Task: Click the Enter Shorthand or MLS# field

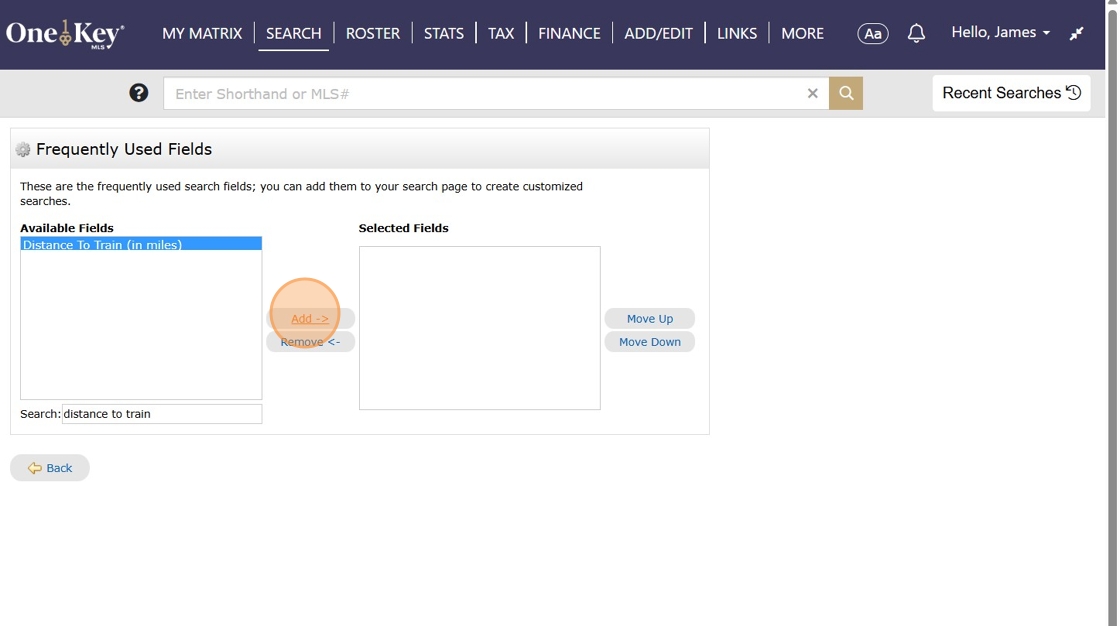Action: coord(485,93)
